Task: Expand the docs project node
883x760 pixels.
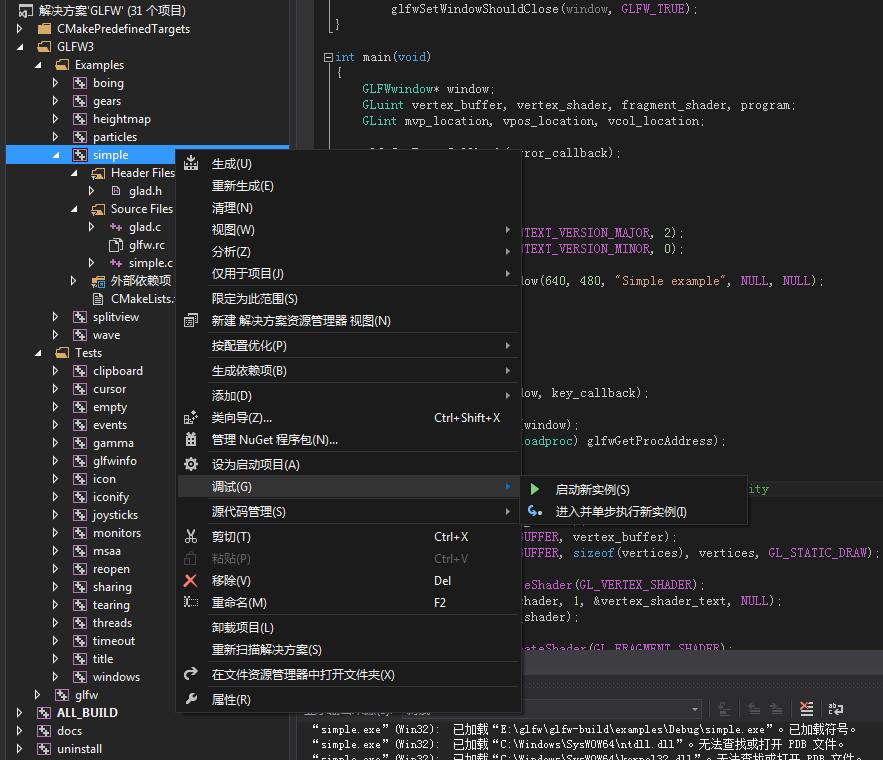Action: 20,731
